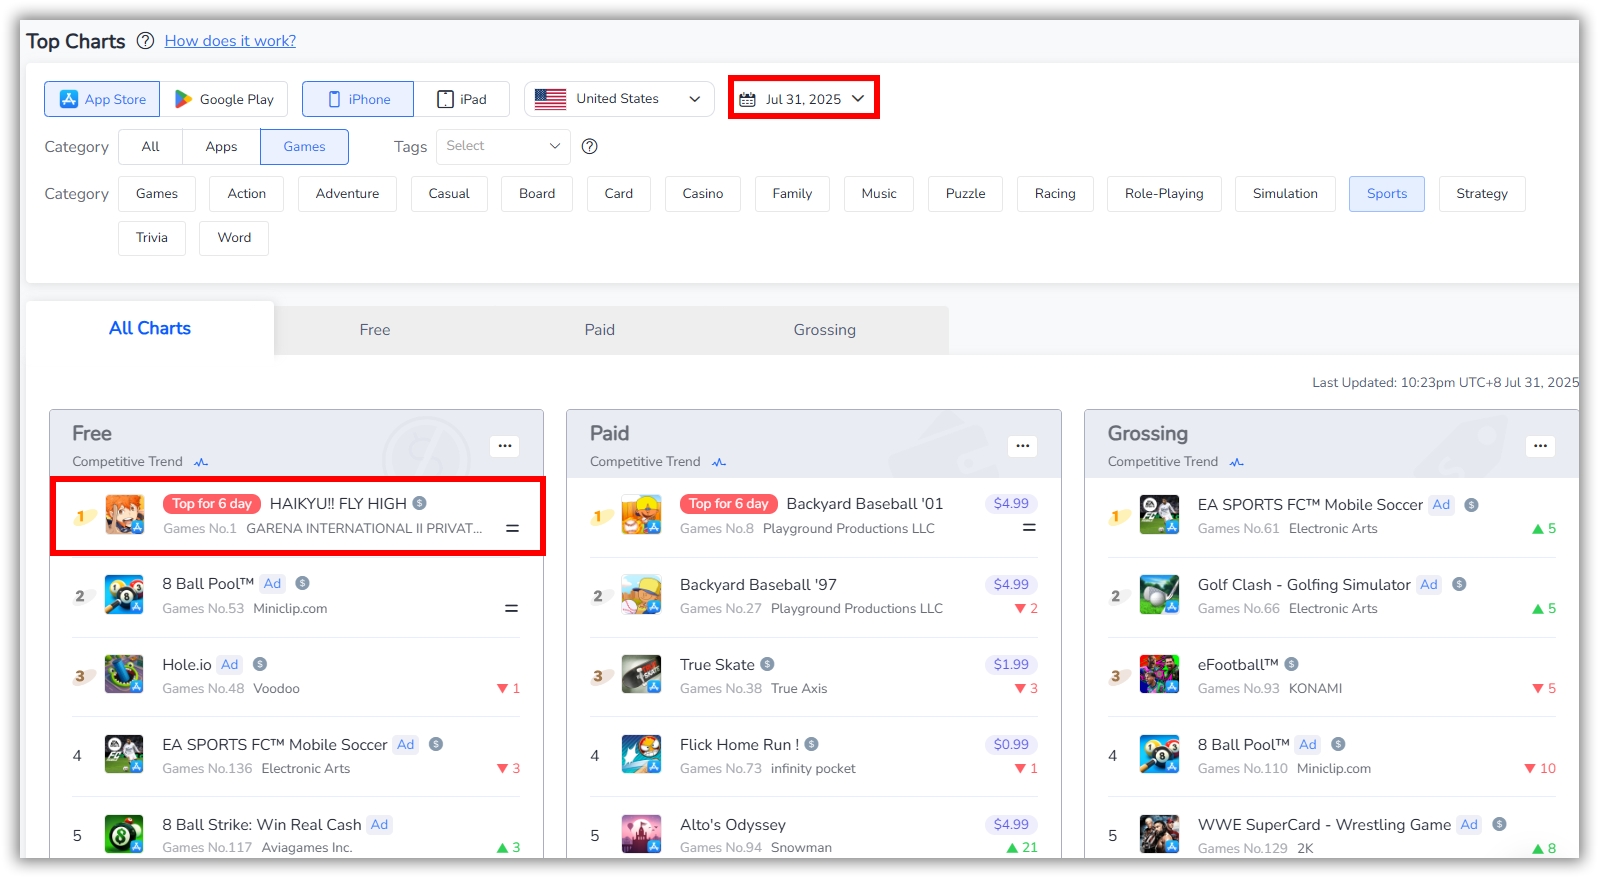Choose the Action subcategory
The image size is (1599, 878).
point(246,194)
